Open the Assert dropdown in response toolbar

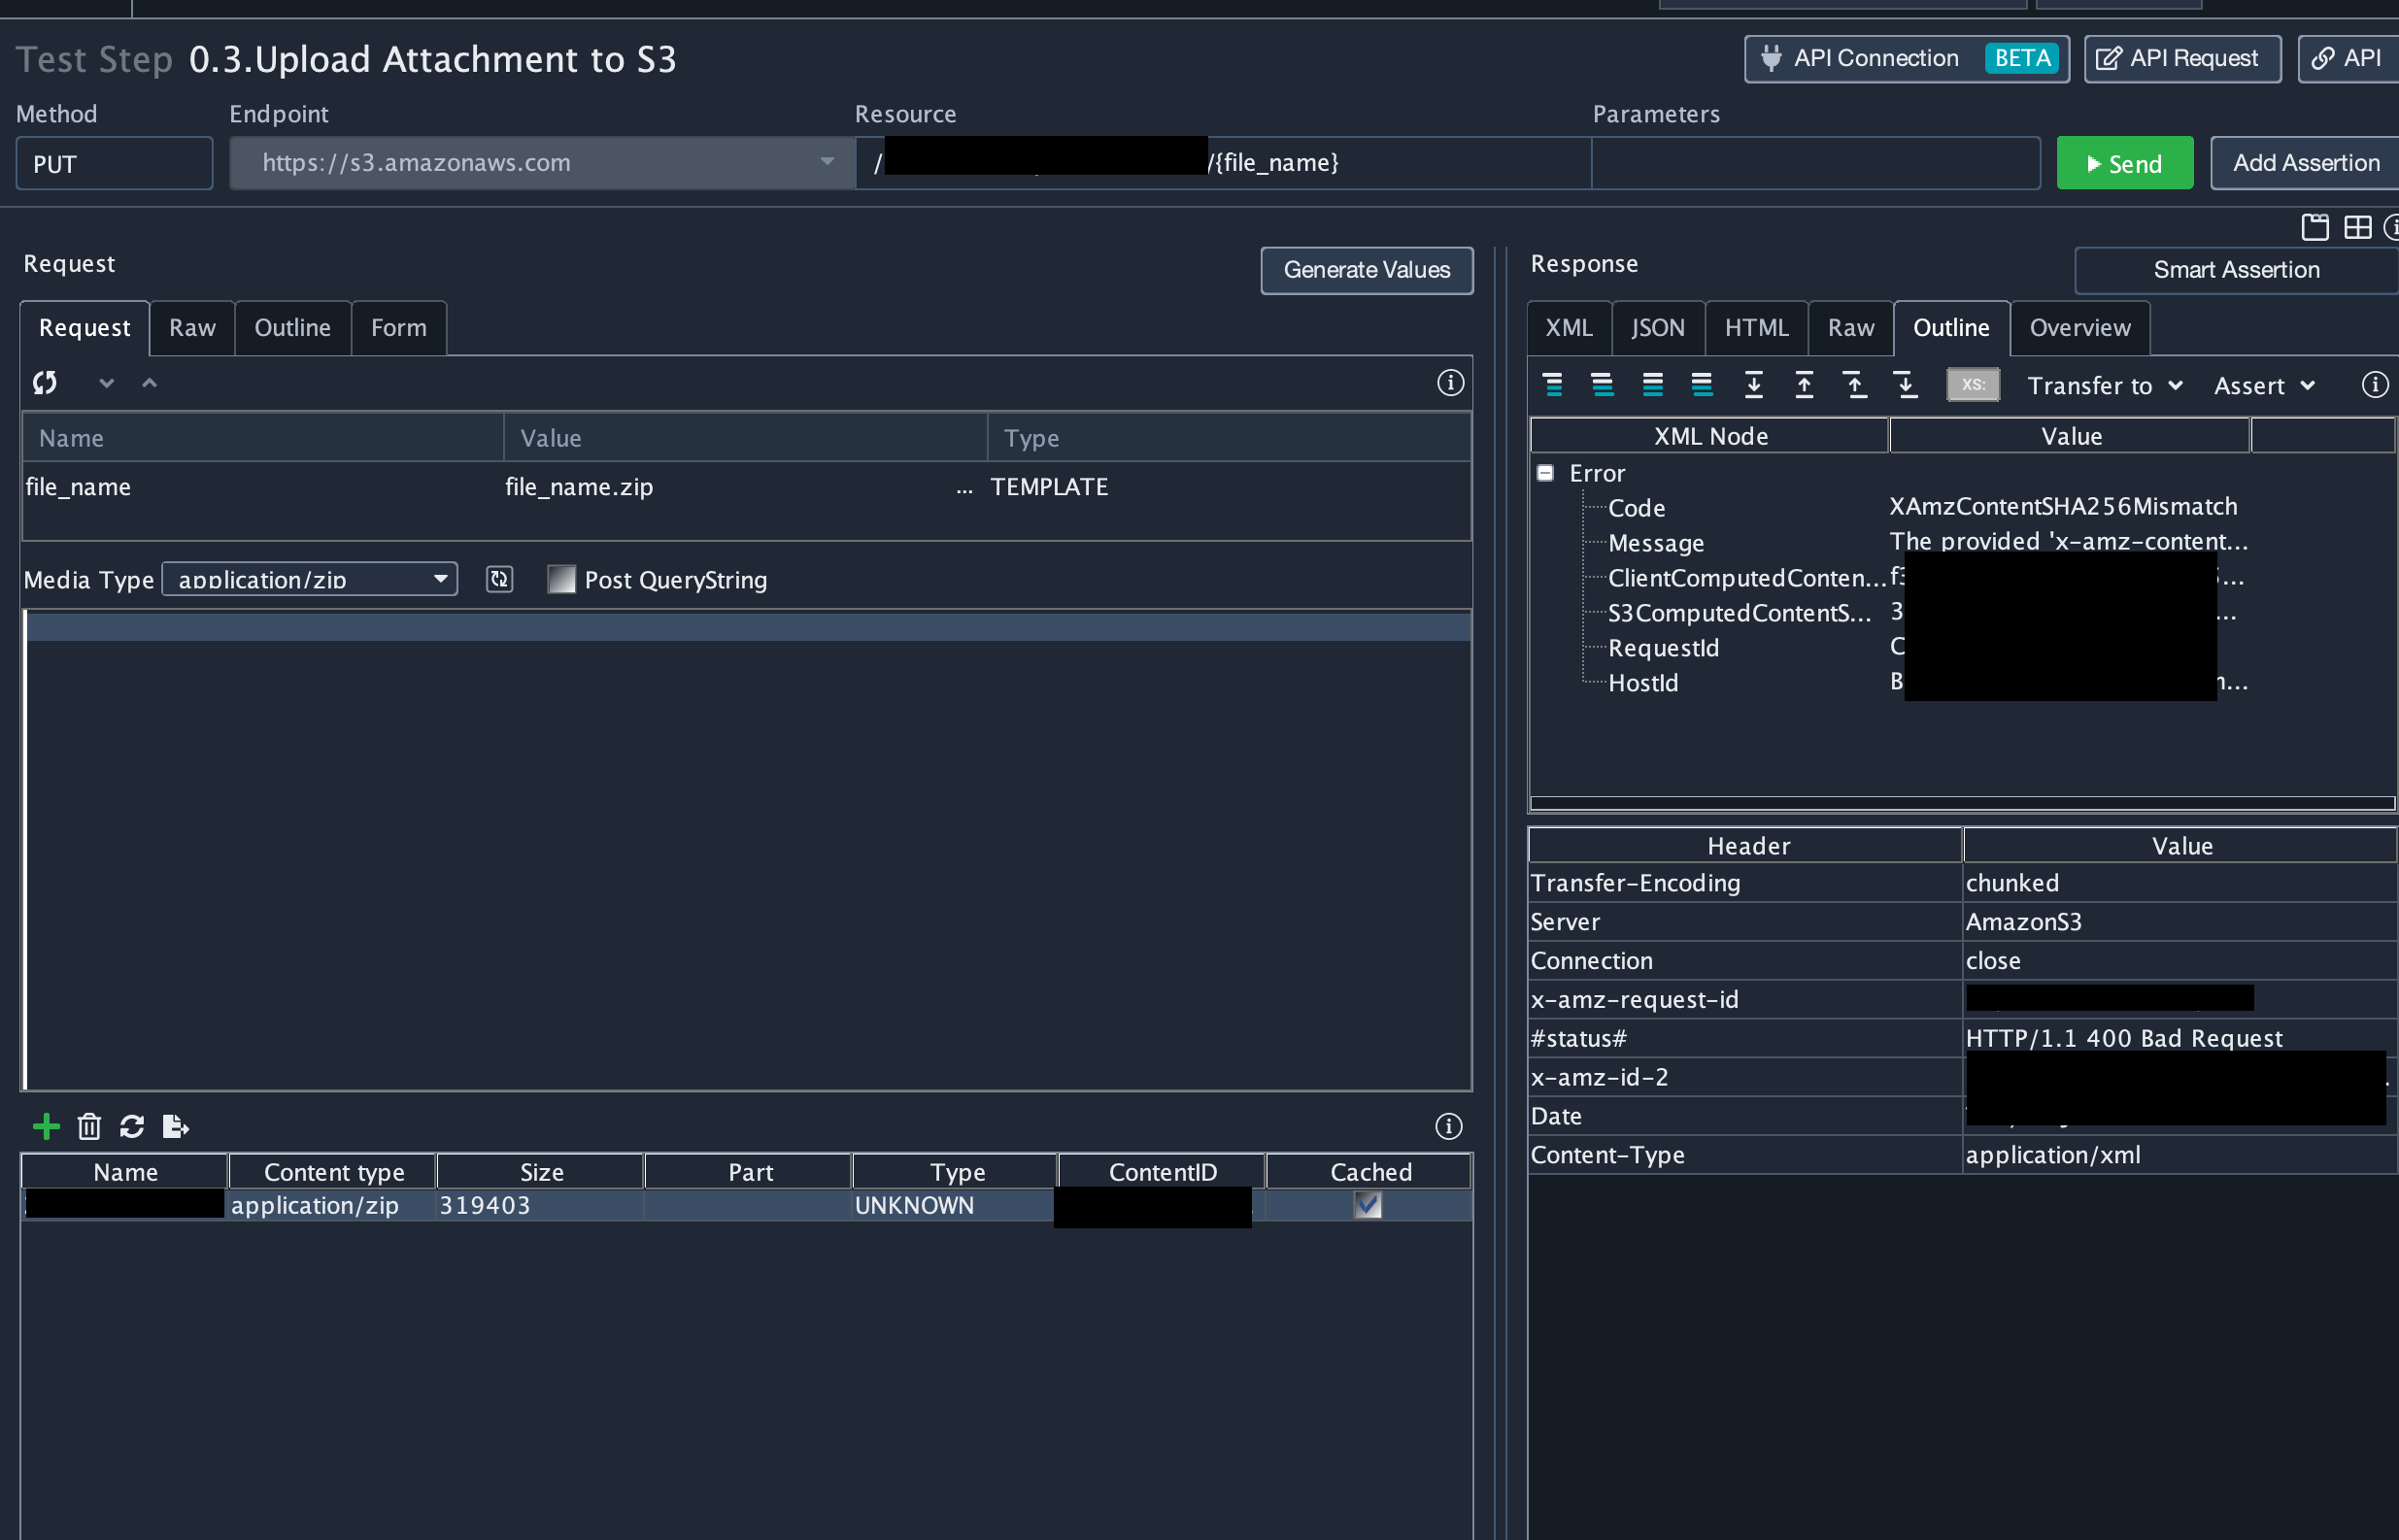[2264, 386]
